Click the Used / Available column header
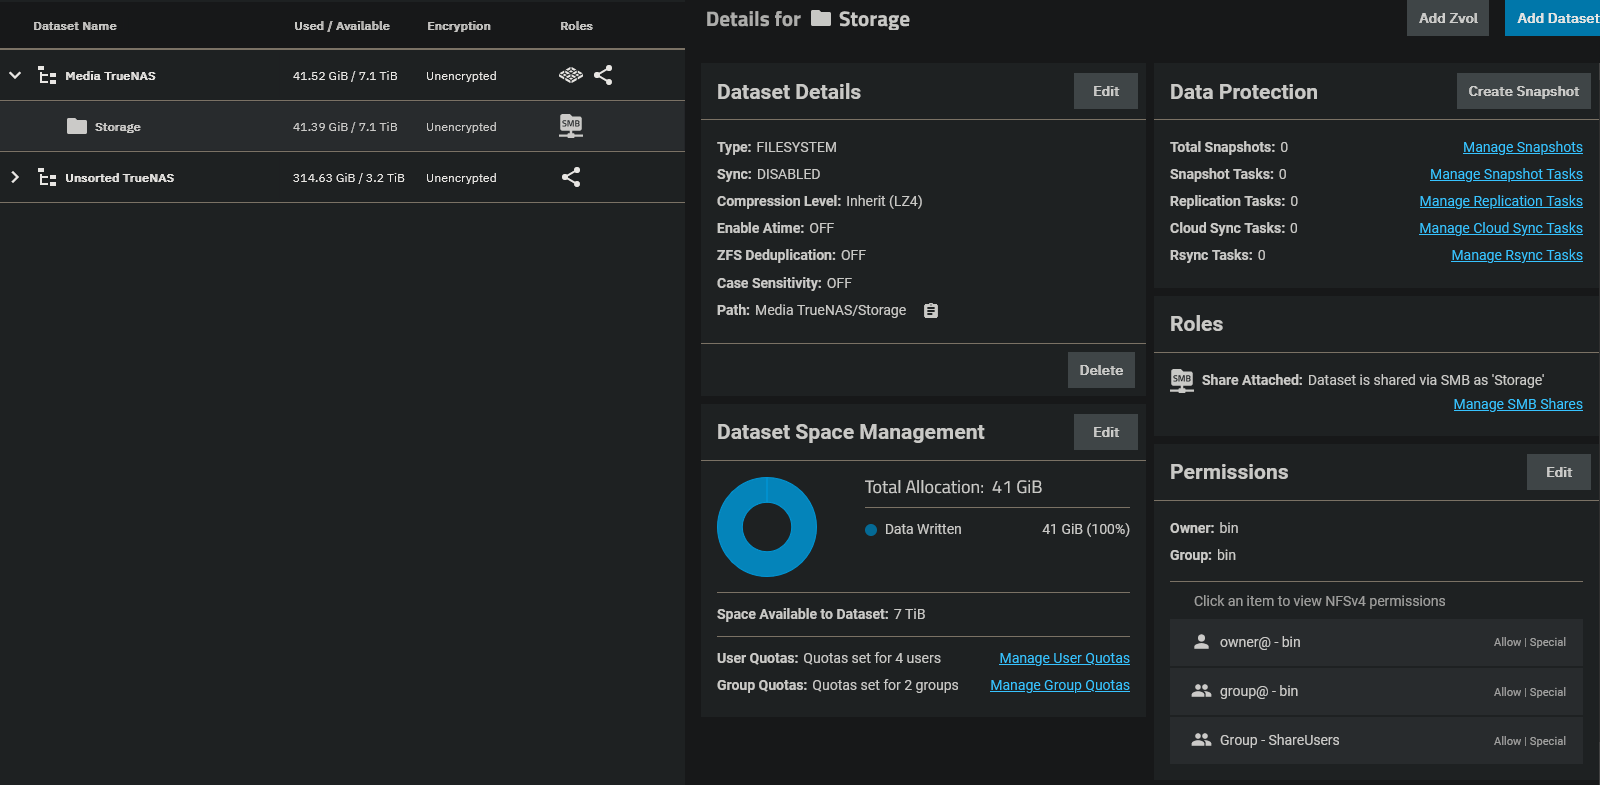Image resolution: width=1600 pixels, height=785 pixels. point(342,26)
